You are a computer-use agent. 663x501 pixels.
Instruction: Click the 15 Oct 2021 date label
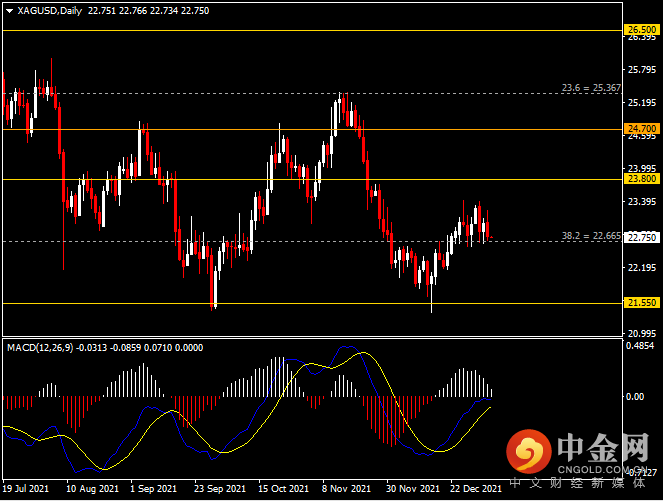click(284, 489)
